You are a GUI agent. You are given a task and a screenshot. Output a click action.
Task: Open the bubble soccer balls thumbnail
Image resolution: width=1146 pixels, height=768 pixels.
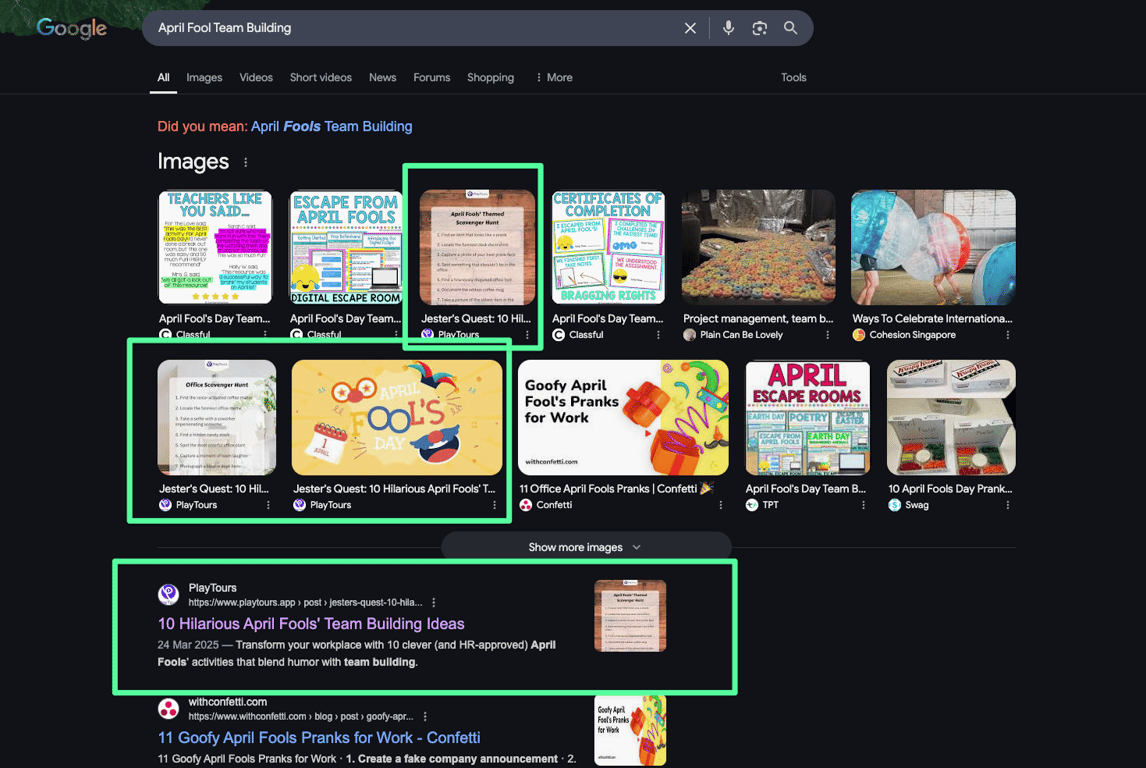(933, 247)
